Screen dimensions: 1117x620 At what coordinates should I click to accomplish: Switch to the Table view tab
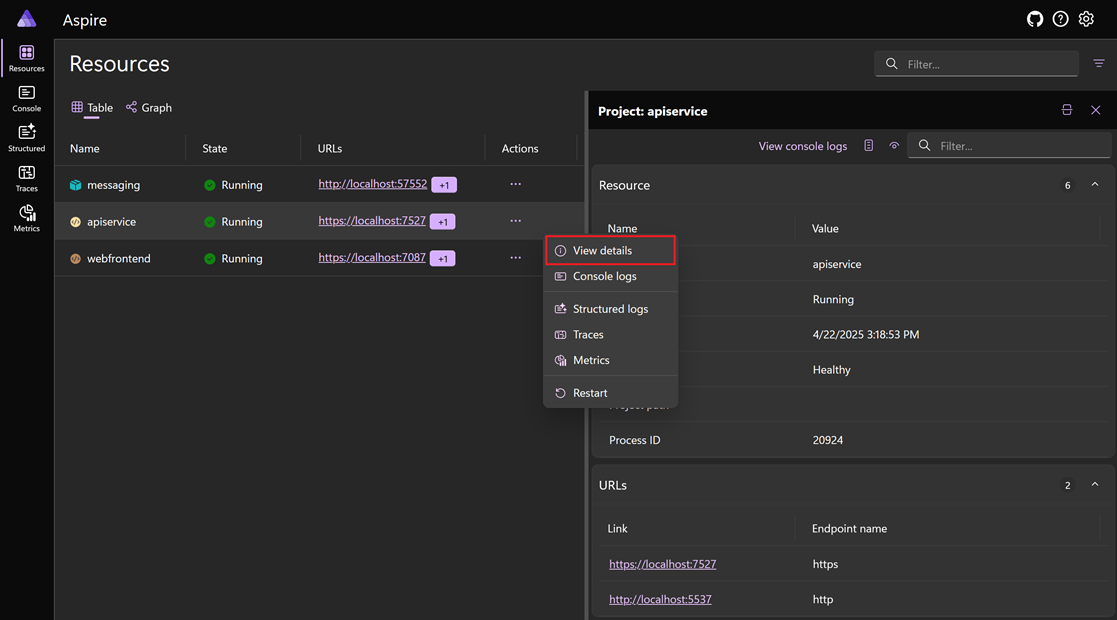[x=92, y=108]
